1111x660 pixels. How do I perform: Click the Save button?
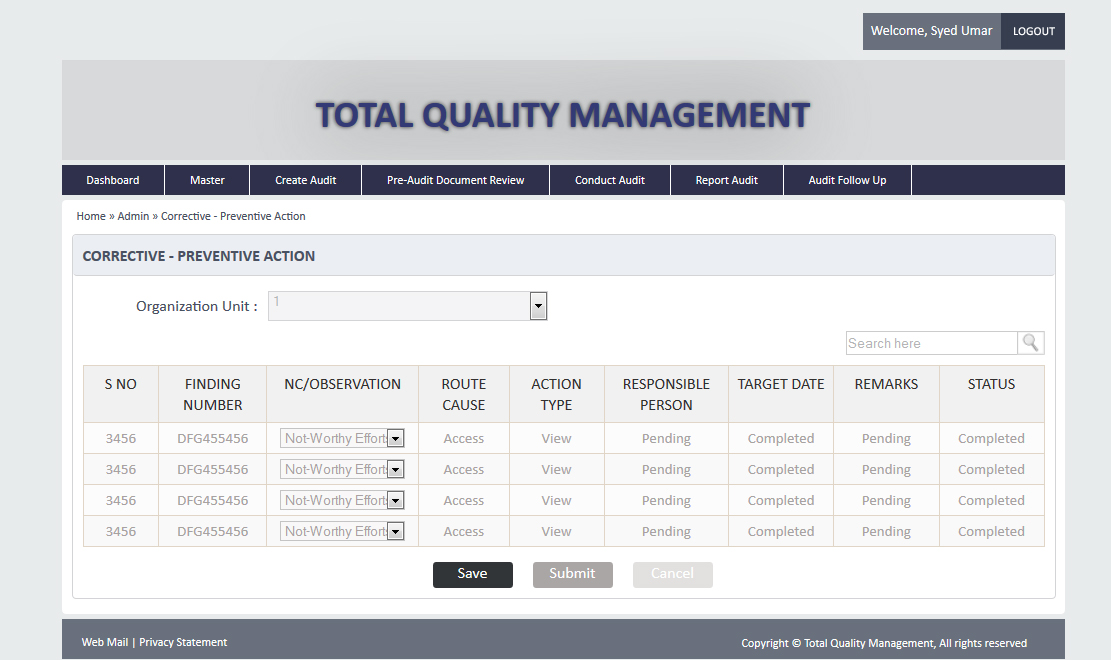coord(473,574)
